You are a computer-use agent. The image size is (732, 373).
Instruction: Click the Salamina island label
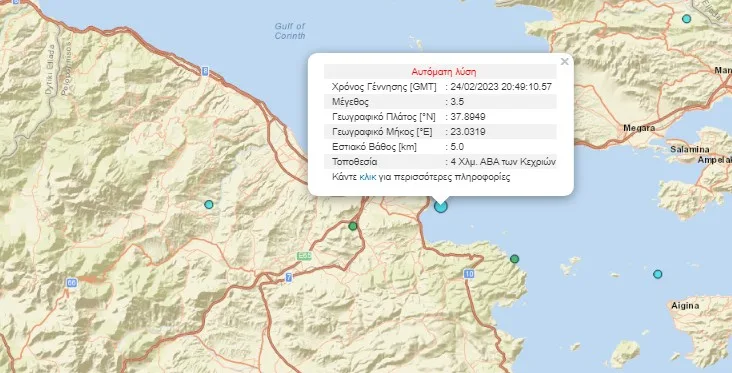[x=690, y=149]
